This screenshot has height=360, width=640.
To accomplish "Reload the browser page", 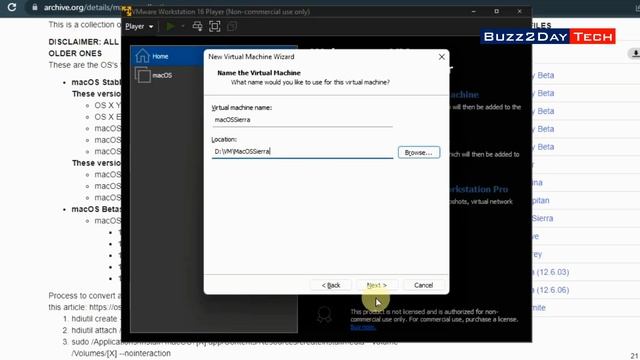I will pyautogui.click(x=12, y=7).
